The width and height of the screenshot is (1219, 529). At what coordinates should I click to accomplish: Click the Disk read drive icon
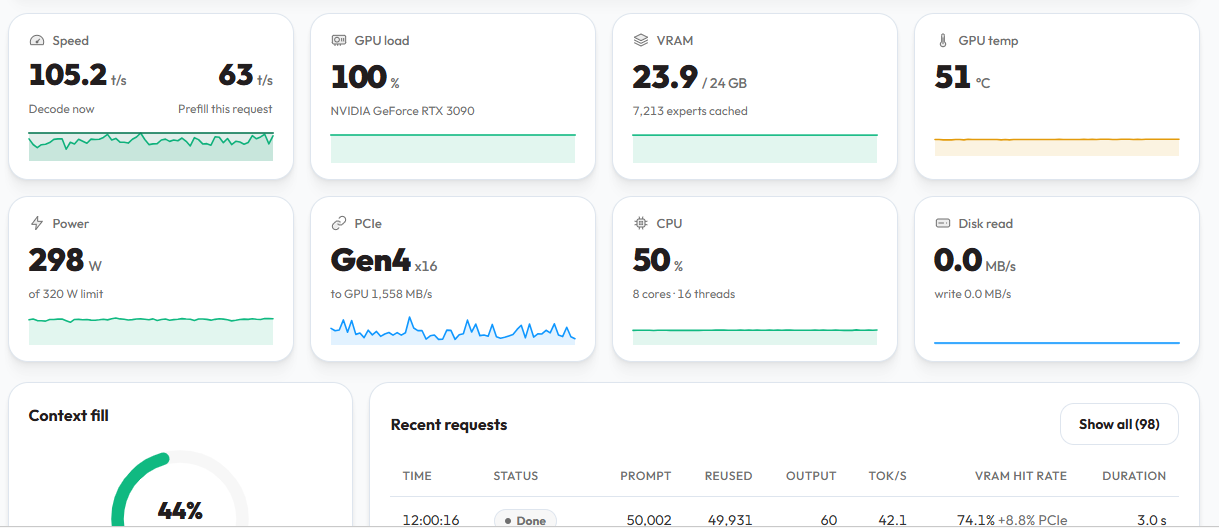point(943,224)
